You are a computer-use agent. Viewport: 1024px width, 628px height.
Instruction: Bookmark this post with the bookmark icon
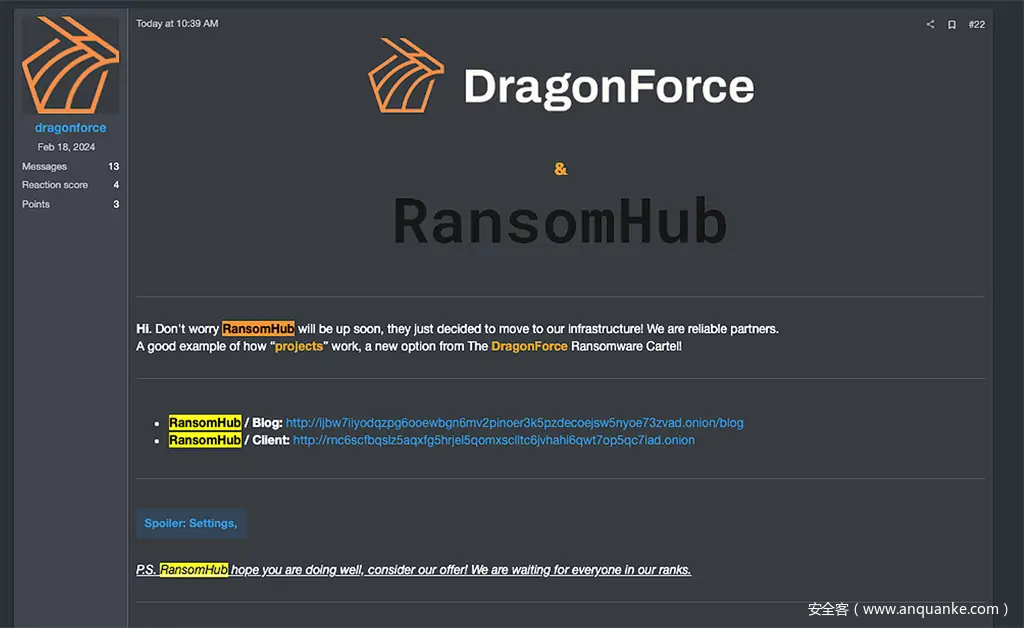coord(952,24)
